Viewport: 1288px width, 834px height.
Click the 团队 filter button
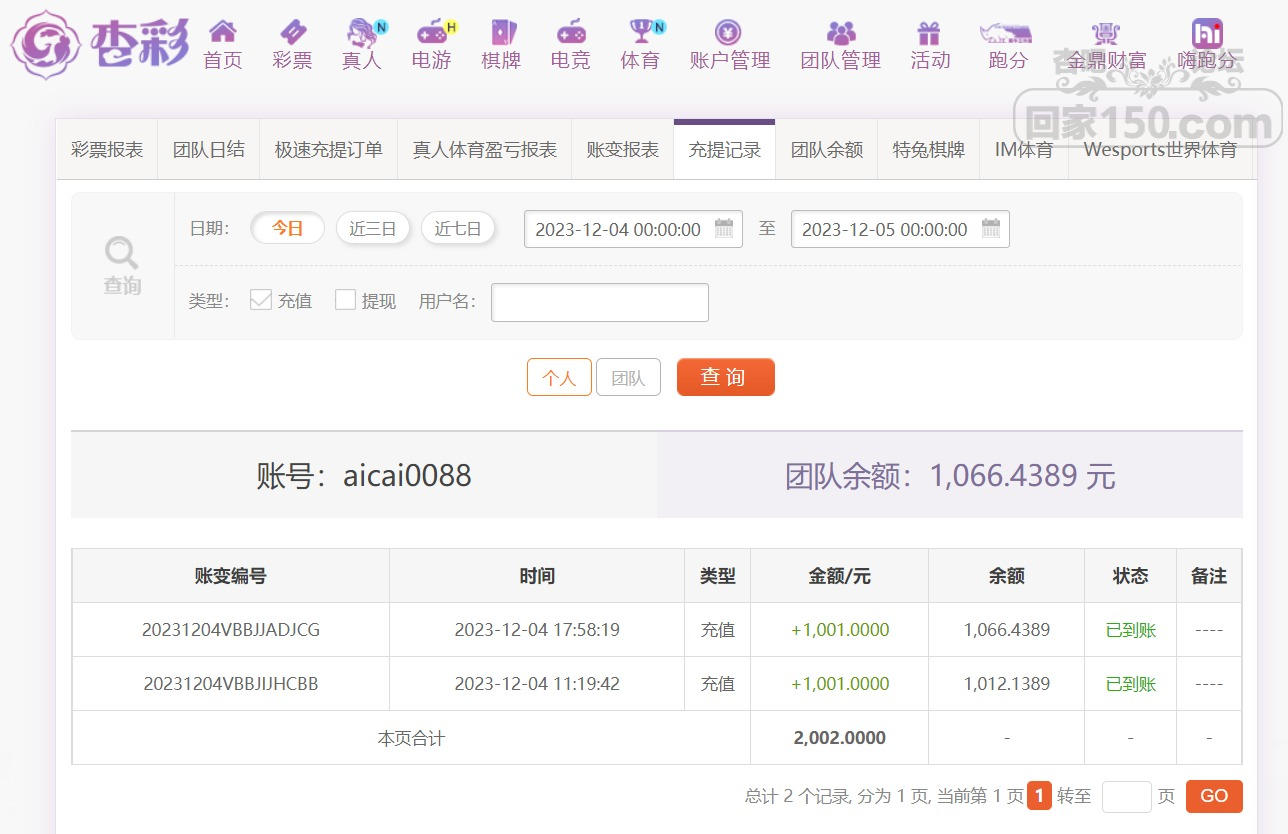(x=628, y=378)
